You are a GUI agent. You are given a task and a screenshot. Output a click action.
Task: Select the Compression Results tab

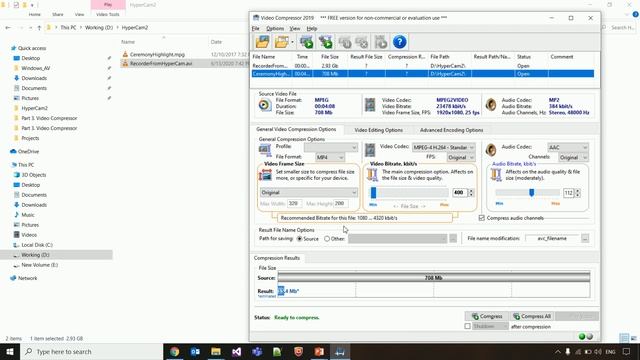point(277,258)
